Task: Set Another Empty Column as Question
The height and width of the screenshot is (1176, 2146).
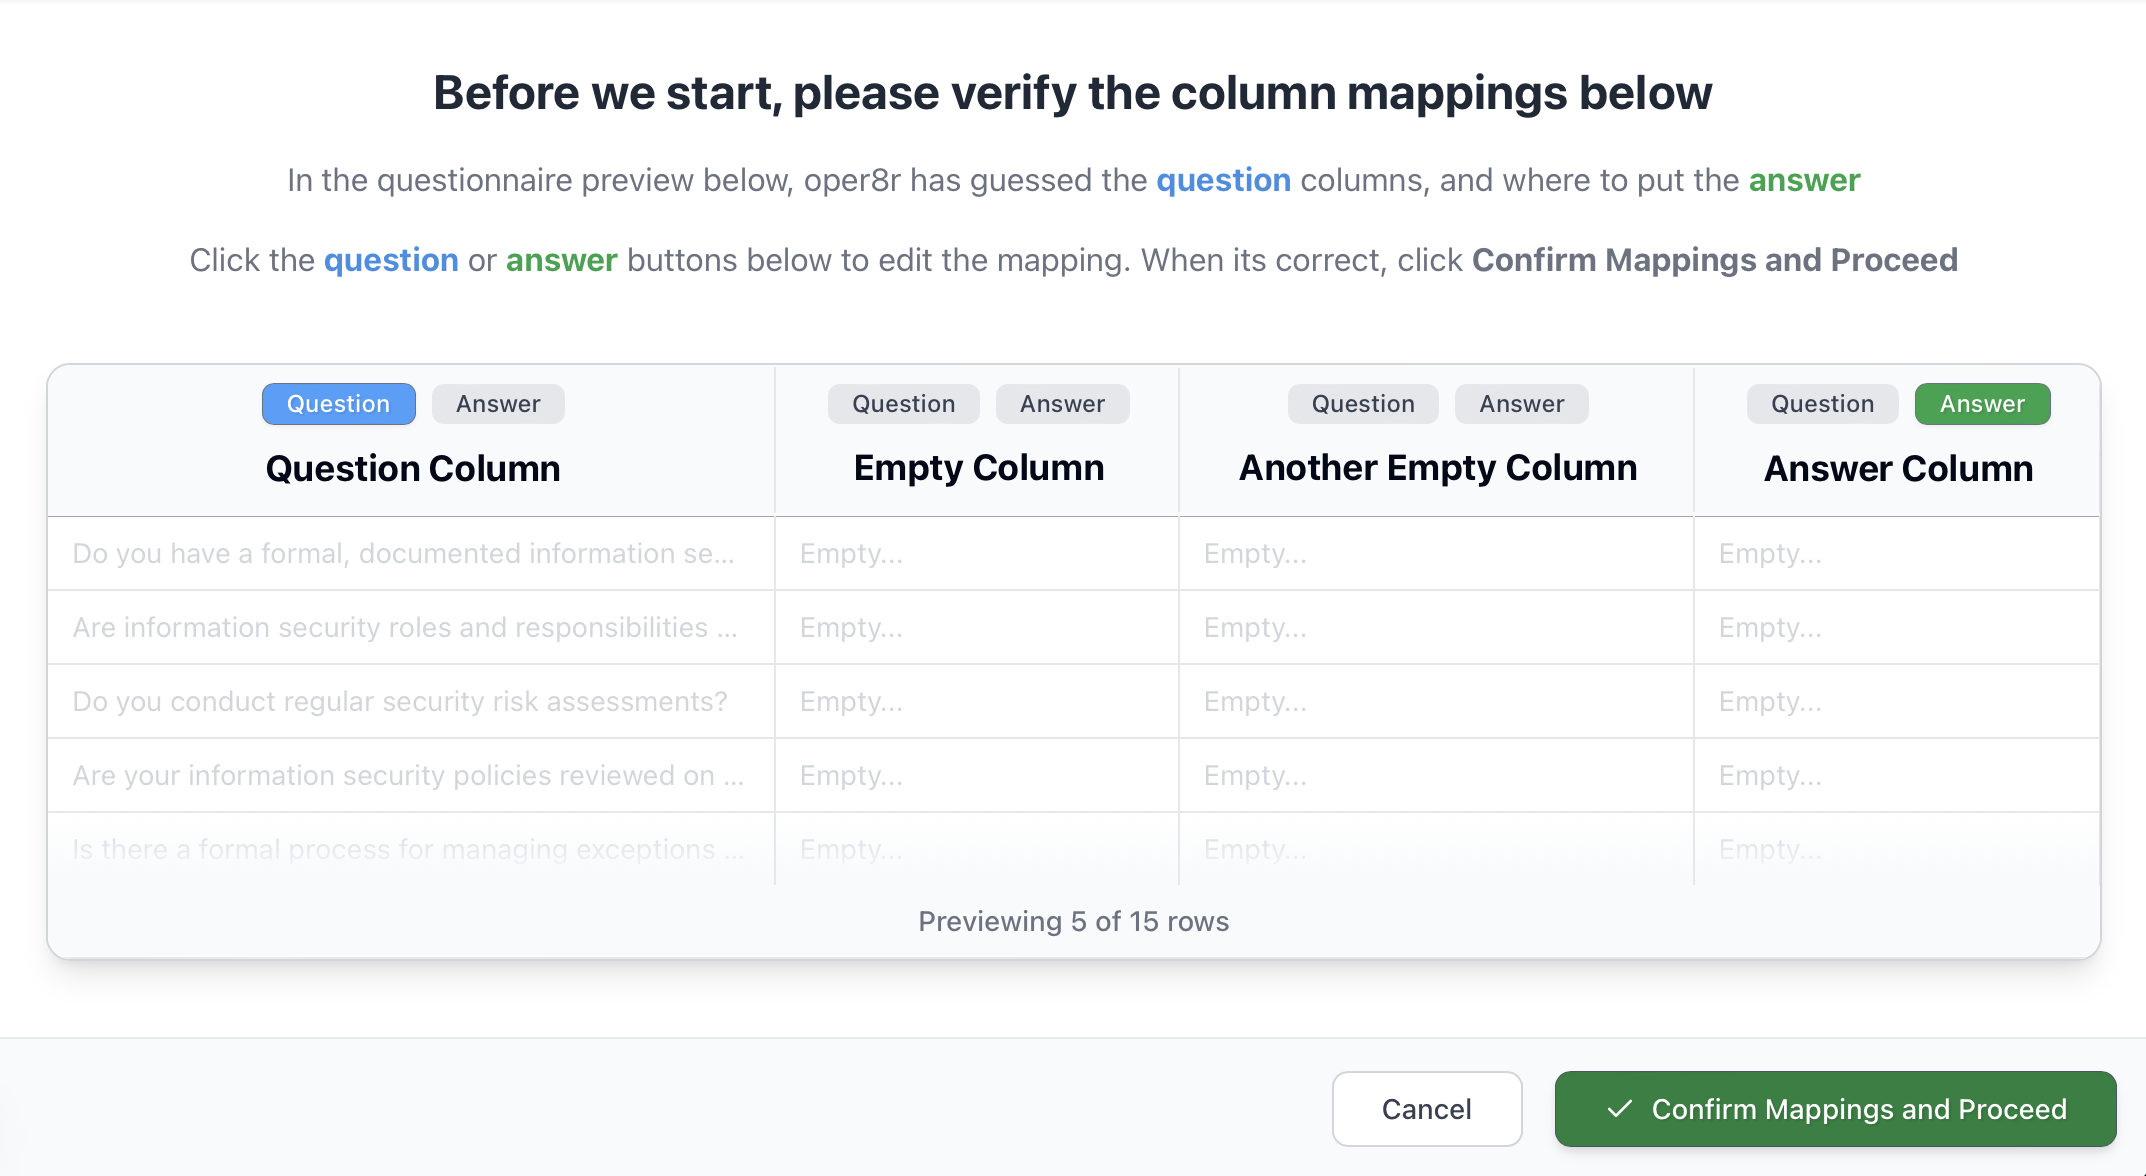Action: (x=1362, y=404)
